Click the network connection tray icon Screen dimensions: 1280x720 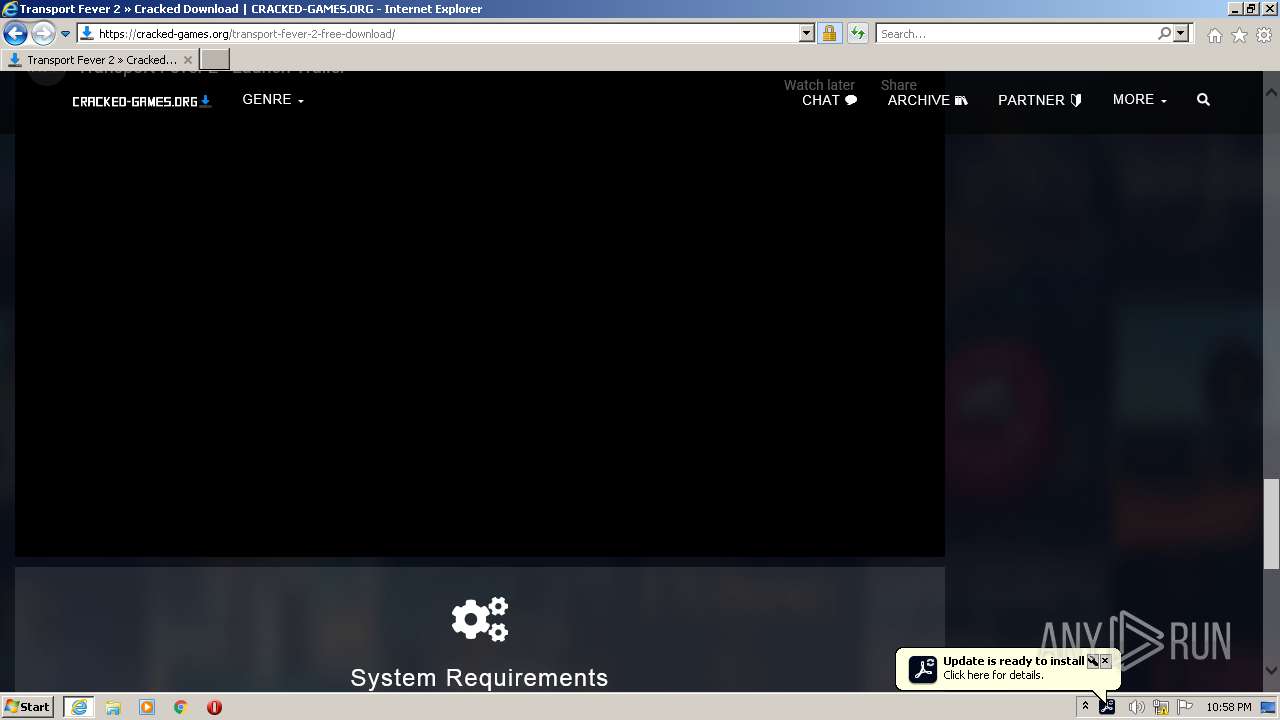tap(1161, 707)
